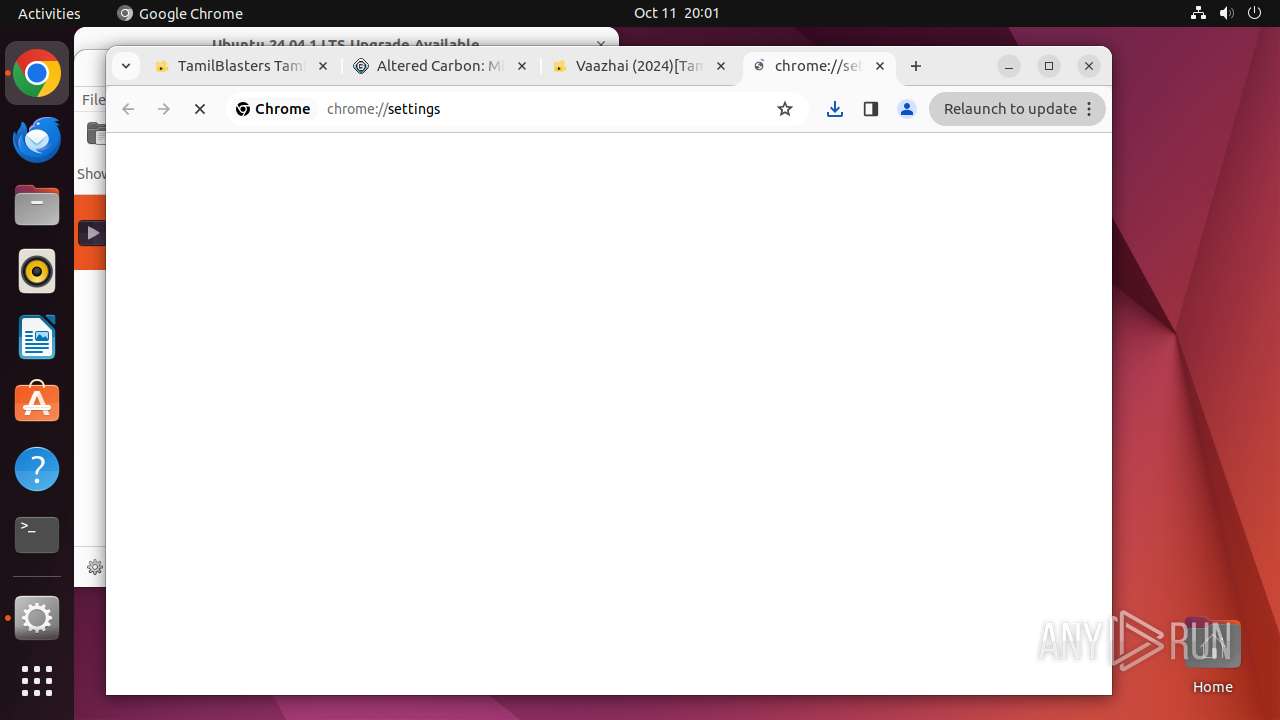Switch to the Altered Carbon tab
Viewport: 1280px width, 720px height.
pyautogui.click(x=440, y=66)
